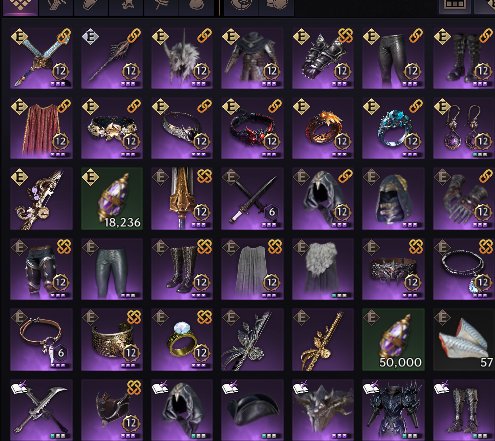The image size is (495, 441).
Task: Pick the spiked black gauntlets in top row
Action: click(323, 58)
